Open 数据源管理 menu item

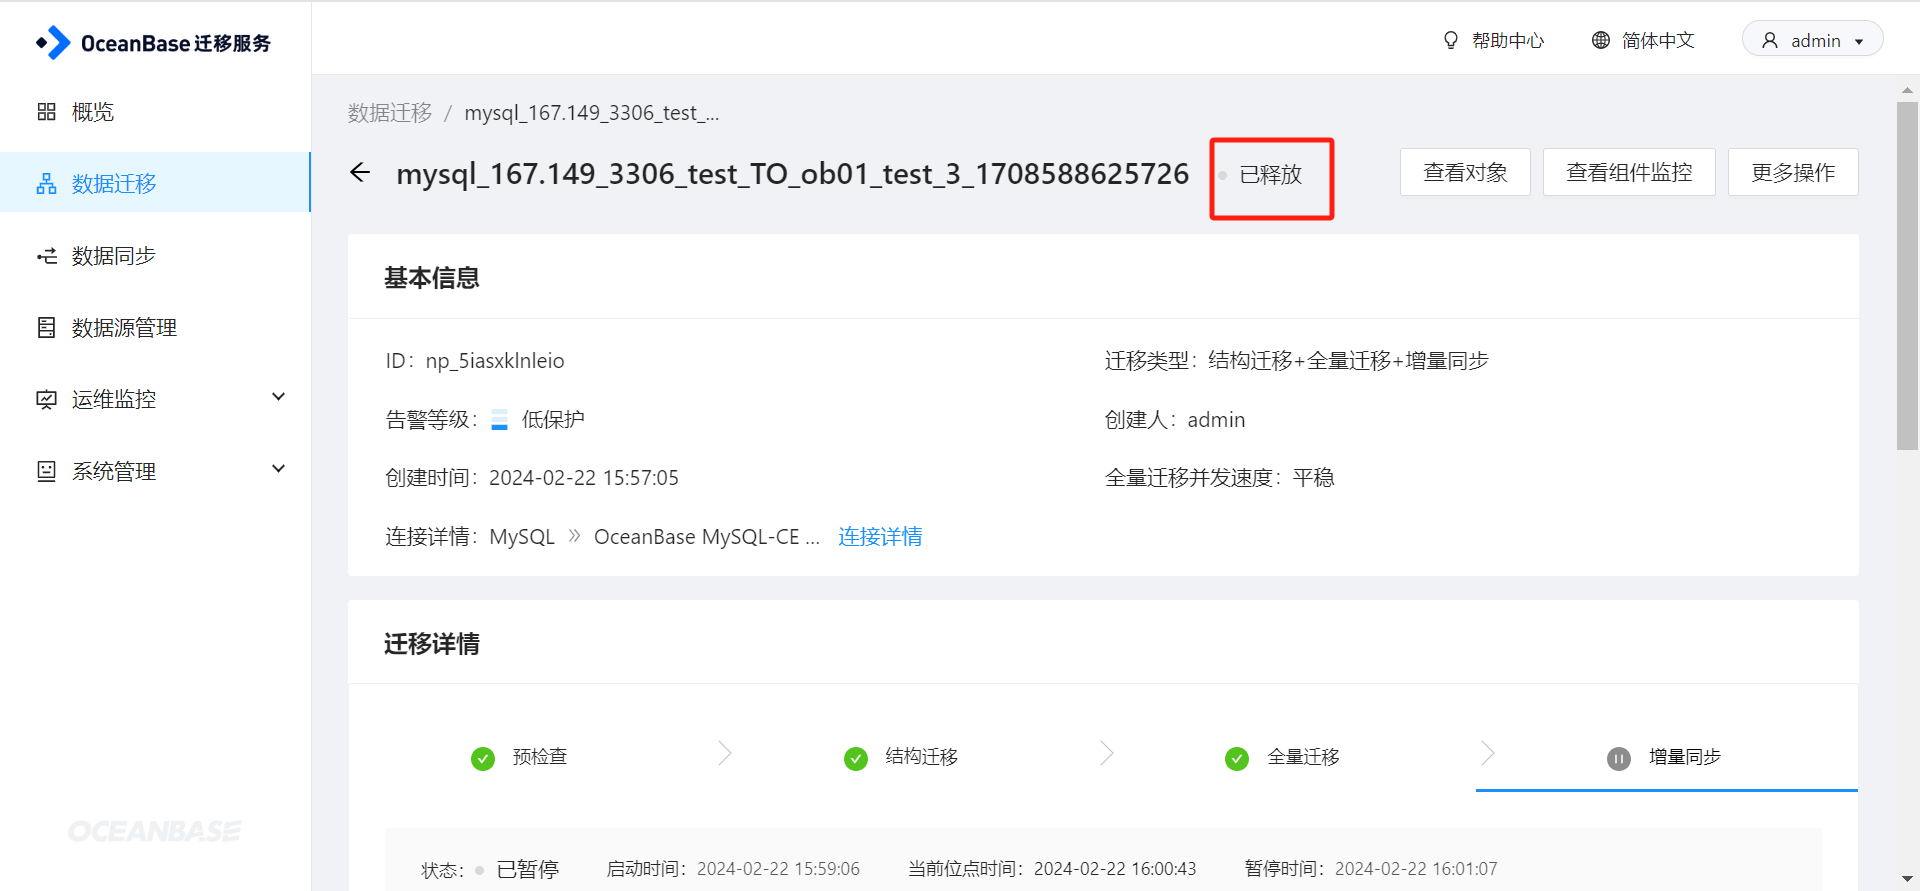[155, 328]
